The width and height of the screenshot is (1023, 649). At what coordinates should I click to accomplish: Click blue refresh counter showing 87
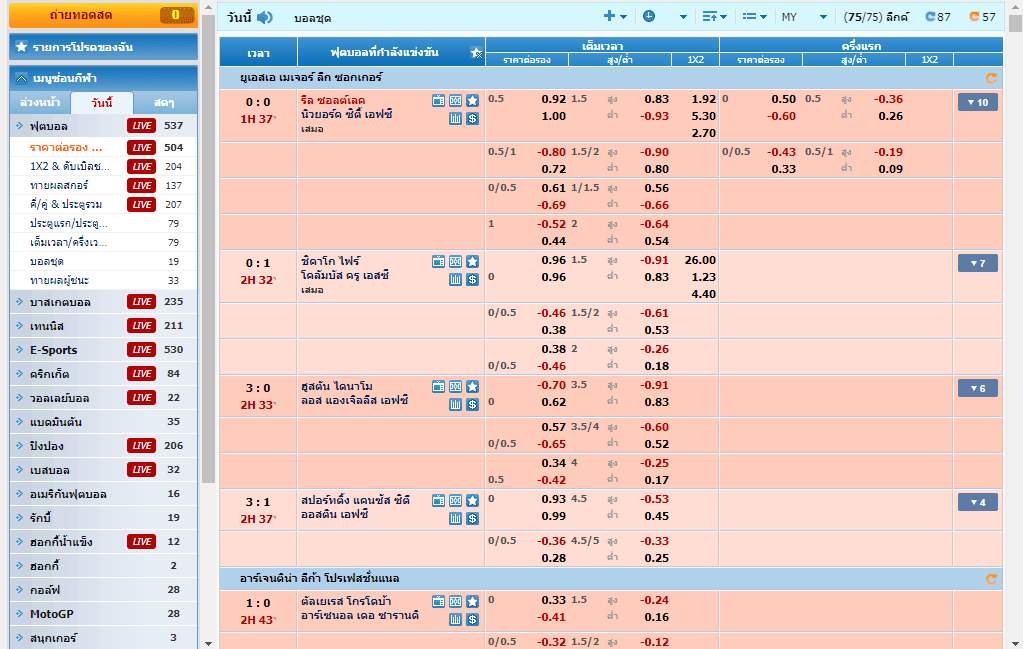click(x=938, y=17)
